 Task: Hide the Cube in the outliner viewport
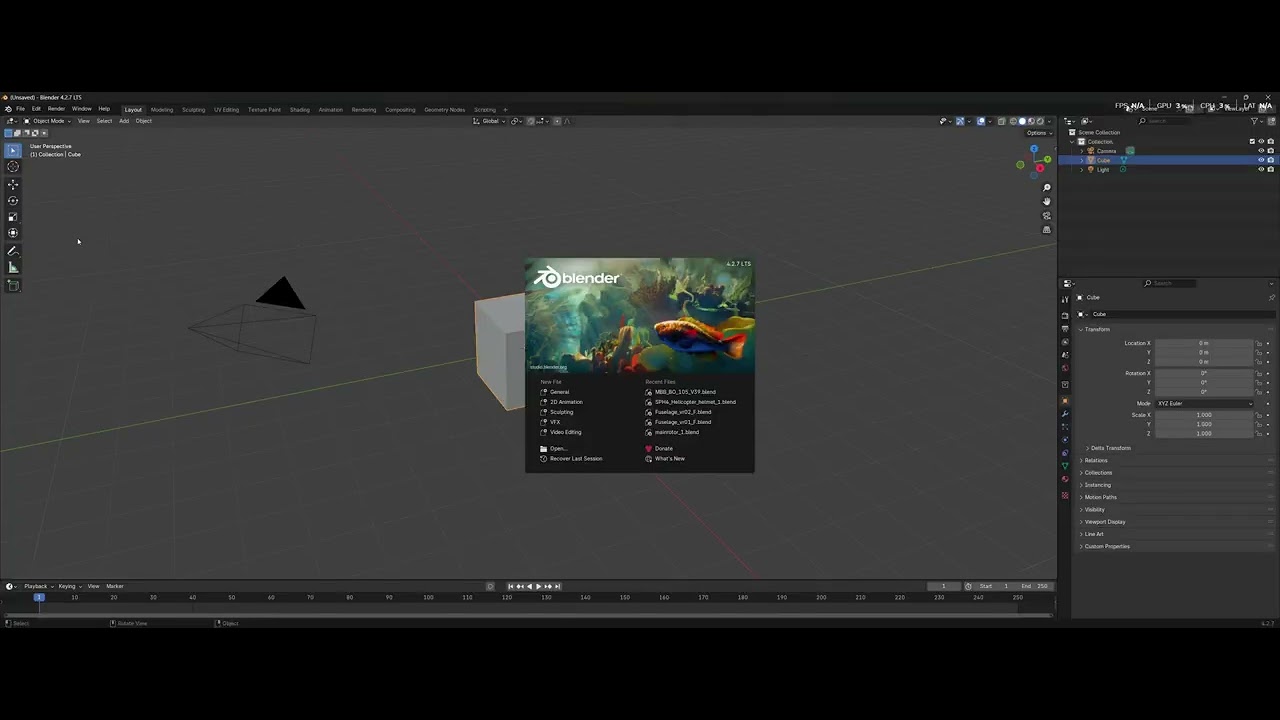pyautogui.click(x=1261, y=160)
